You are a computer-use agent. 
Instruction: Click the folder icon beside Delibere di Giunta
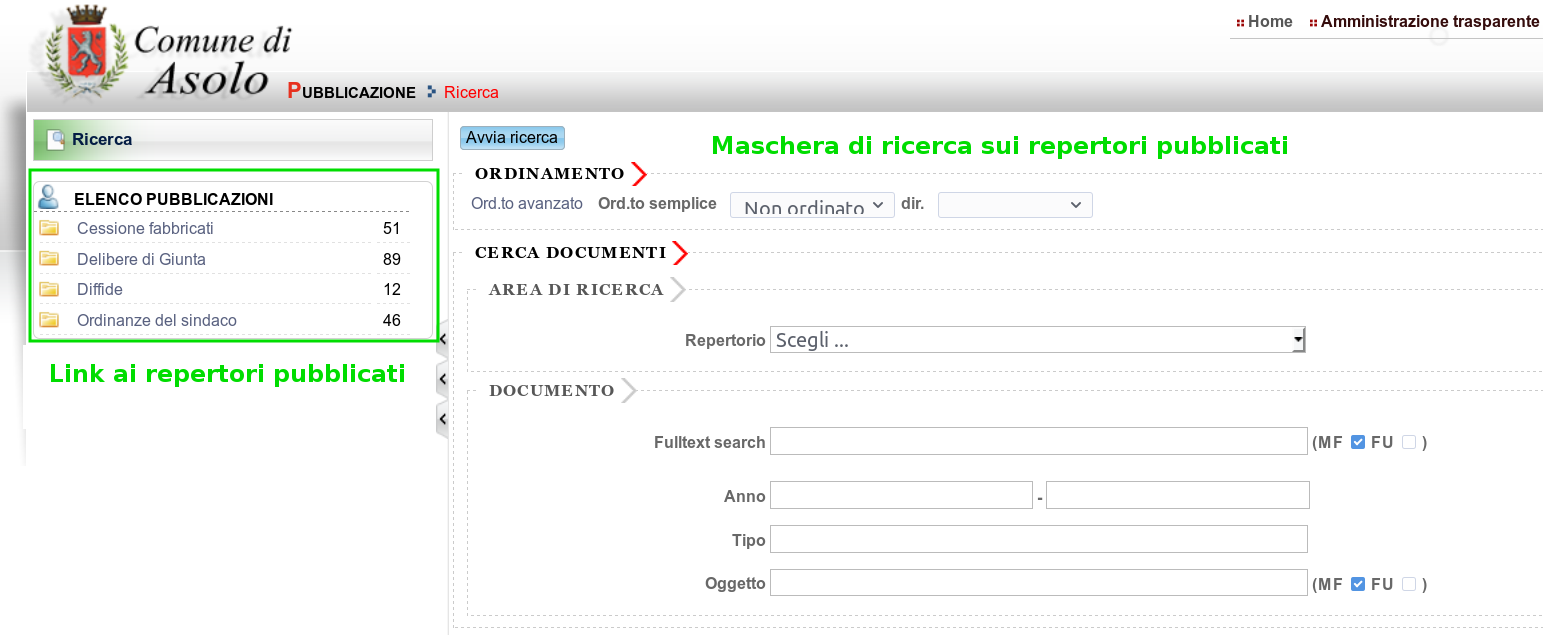49,259
